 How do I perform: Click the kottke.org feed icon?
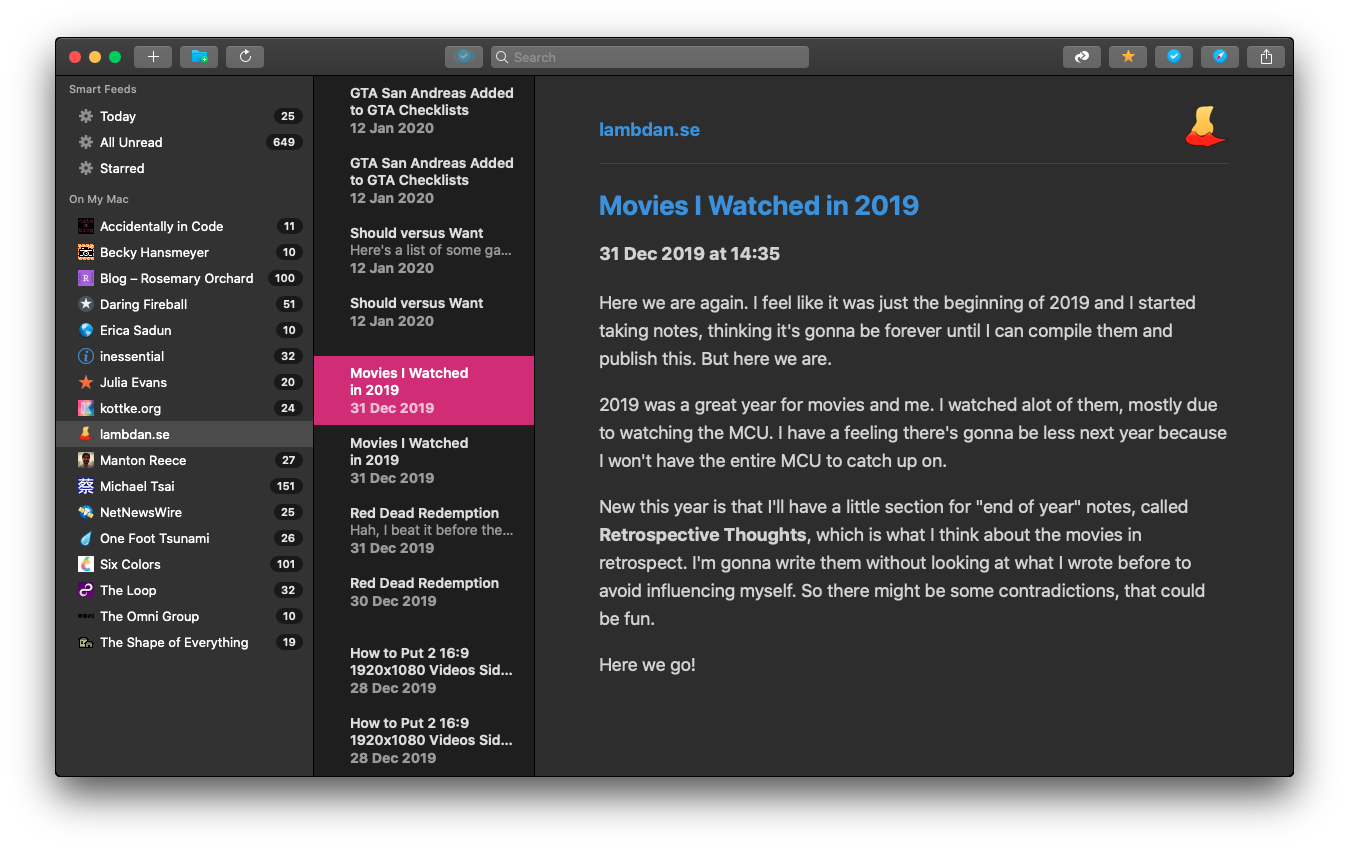pos(86,408)
